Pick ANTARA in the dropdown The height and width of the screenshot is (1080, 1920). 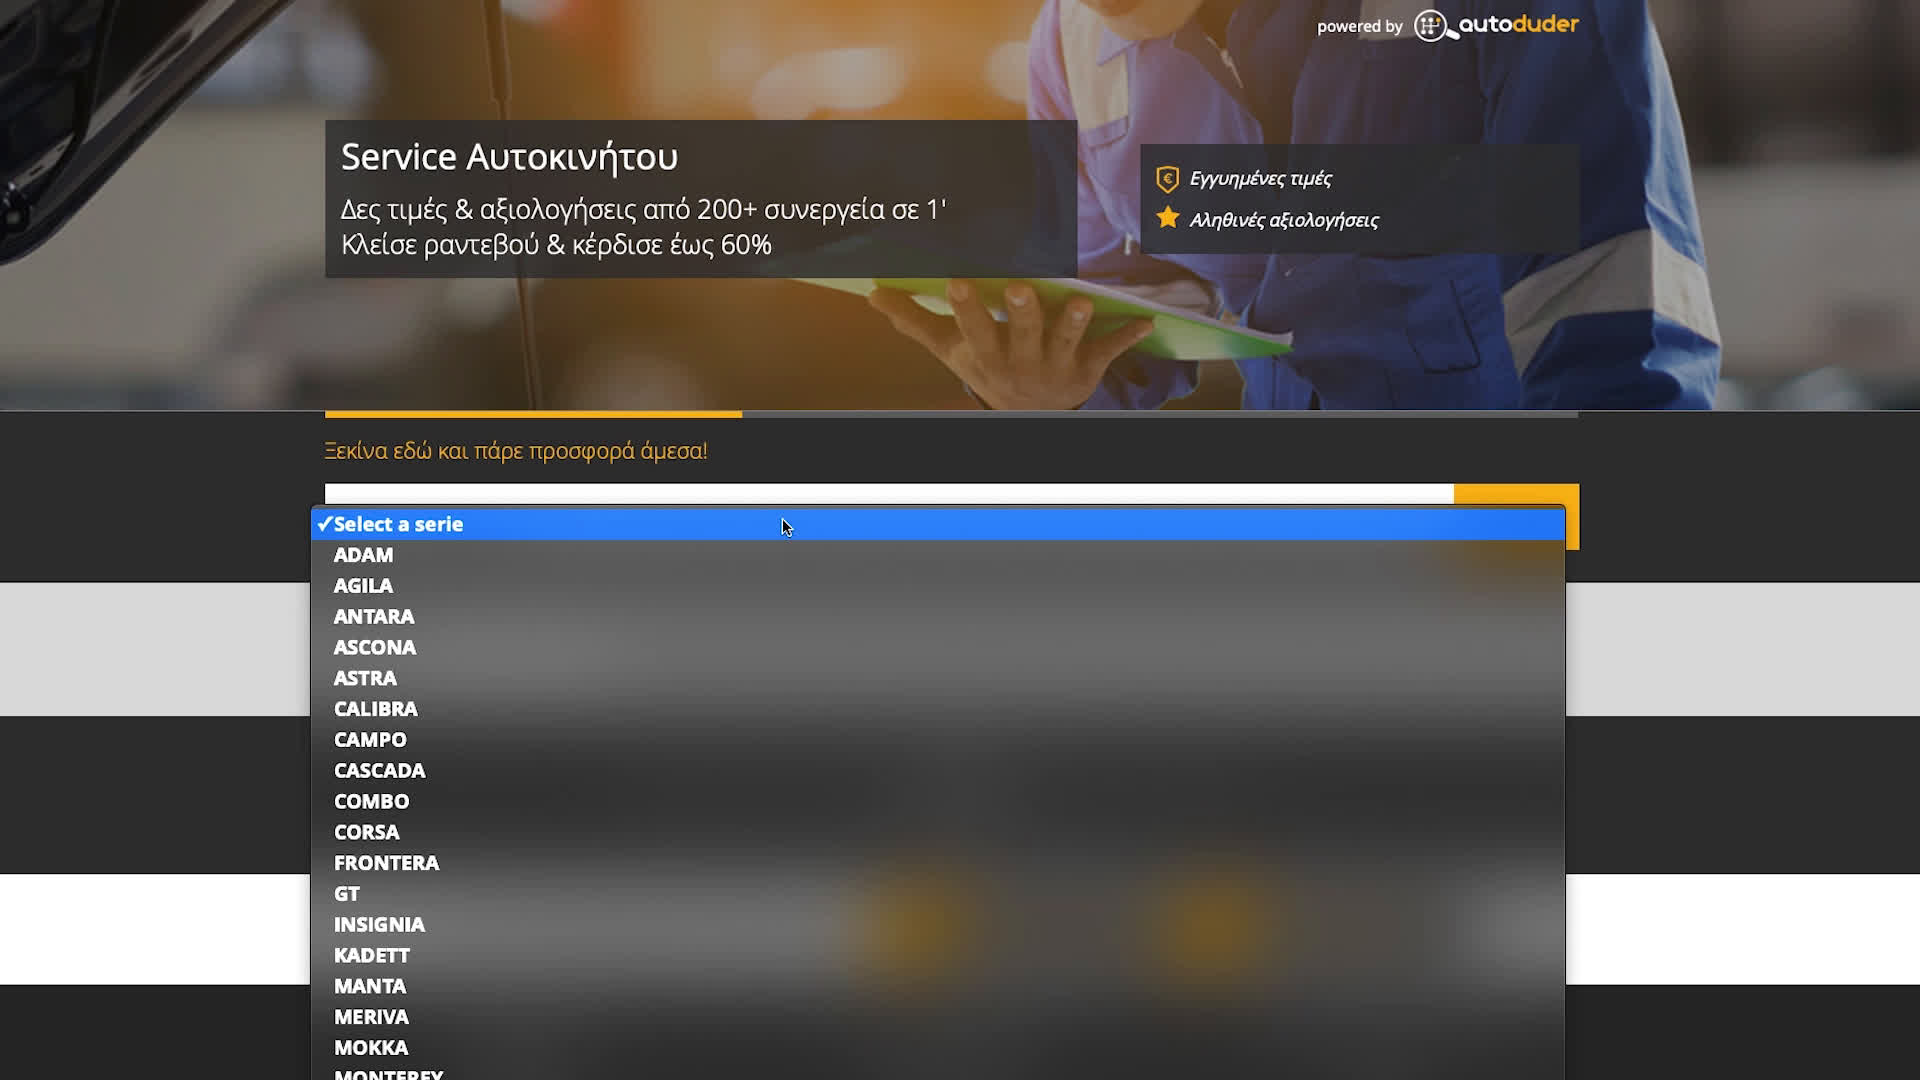373,617
